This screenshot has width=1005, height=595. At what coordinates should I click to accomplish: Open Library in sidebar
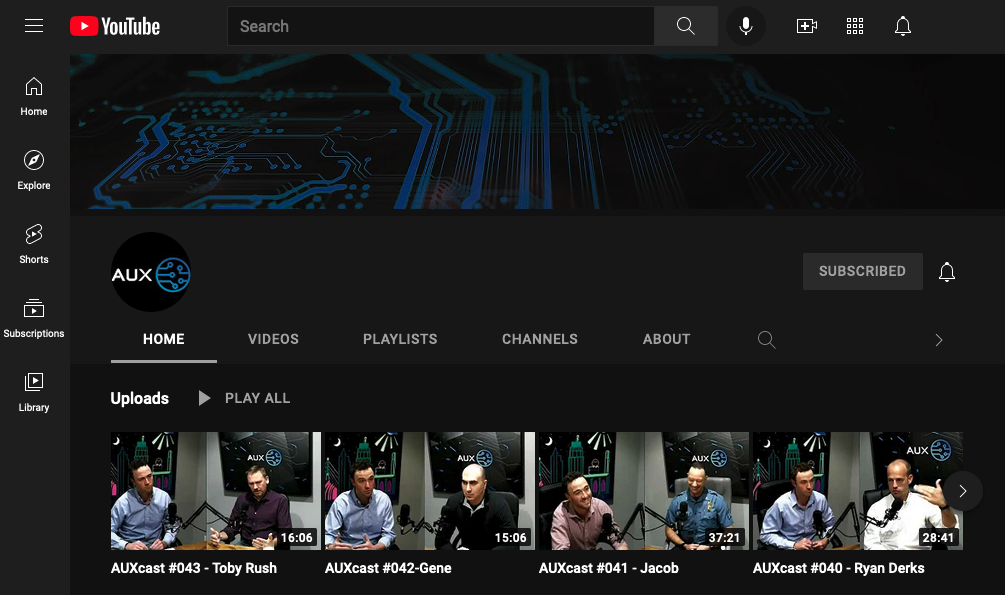[34, 392]
